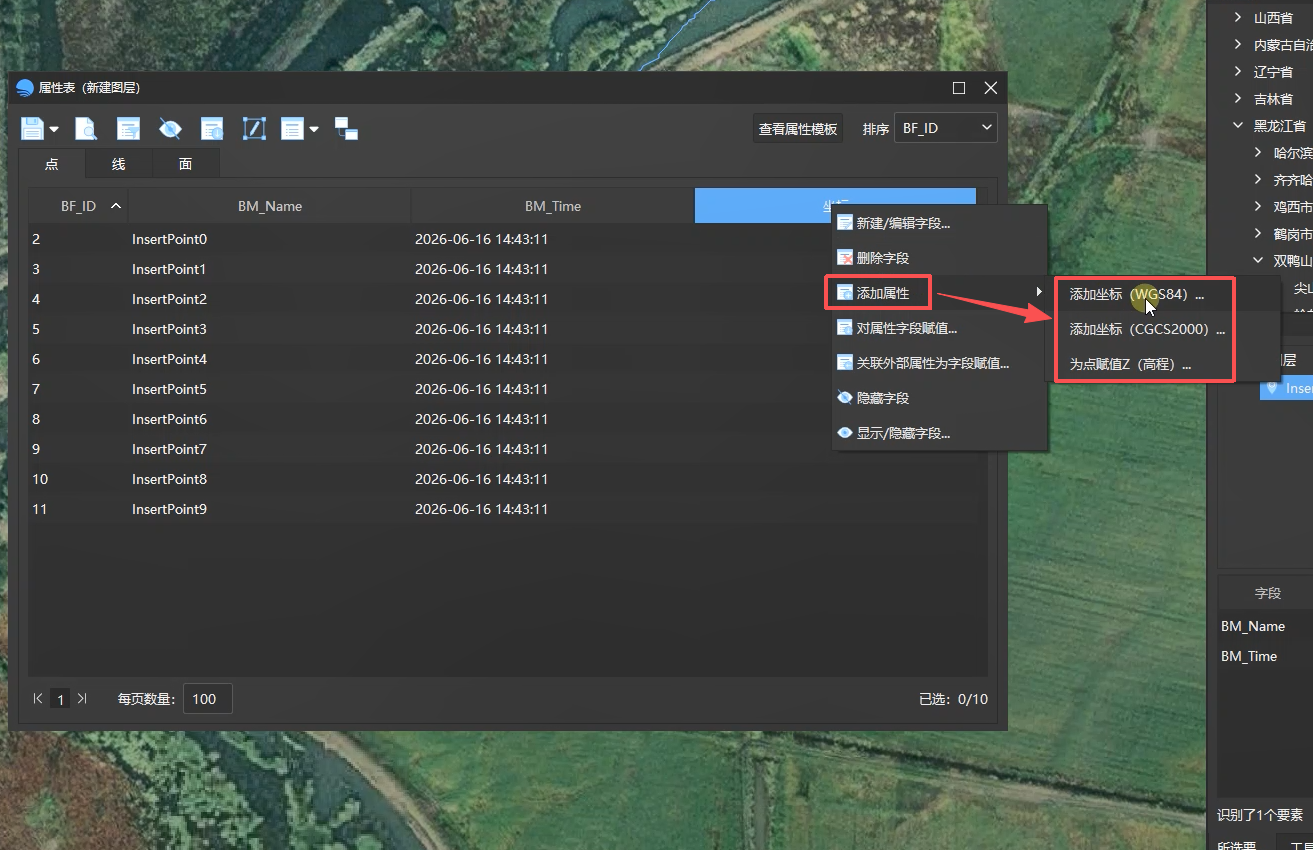This screenshot has width=1313, height=850.
Task: Select the InsertPoint9 name cell
Action: pyautogui.click(x=270, y=509)
